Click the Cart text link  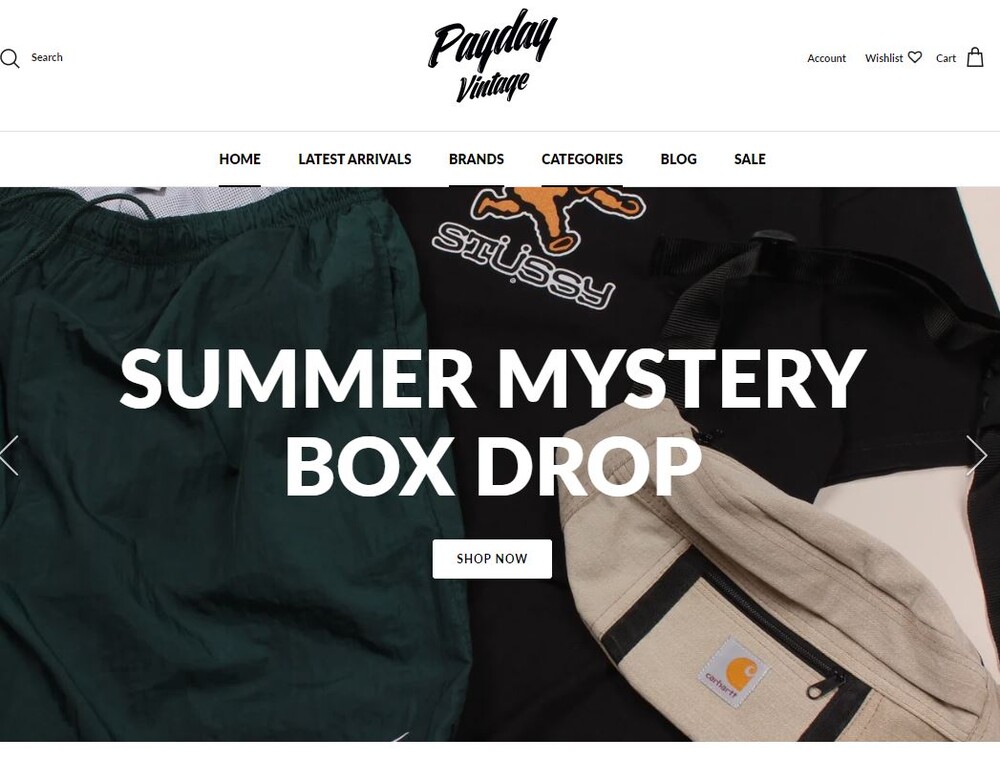[946, 58]
